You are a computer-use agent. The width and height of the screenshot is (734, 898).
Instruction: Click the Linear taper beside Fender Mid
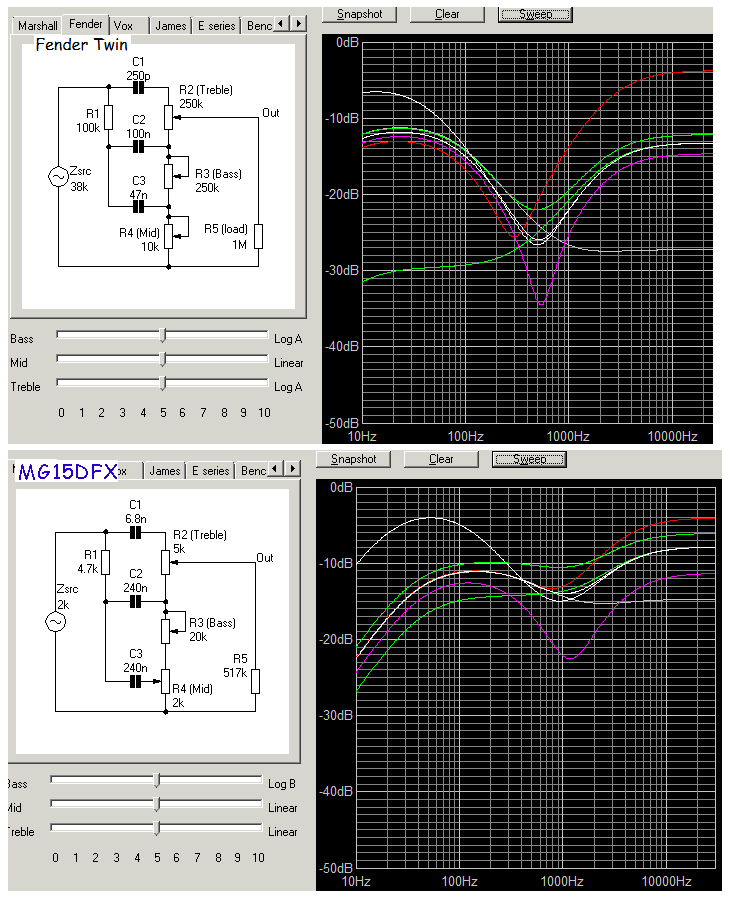point(289,363)
